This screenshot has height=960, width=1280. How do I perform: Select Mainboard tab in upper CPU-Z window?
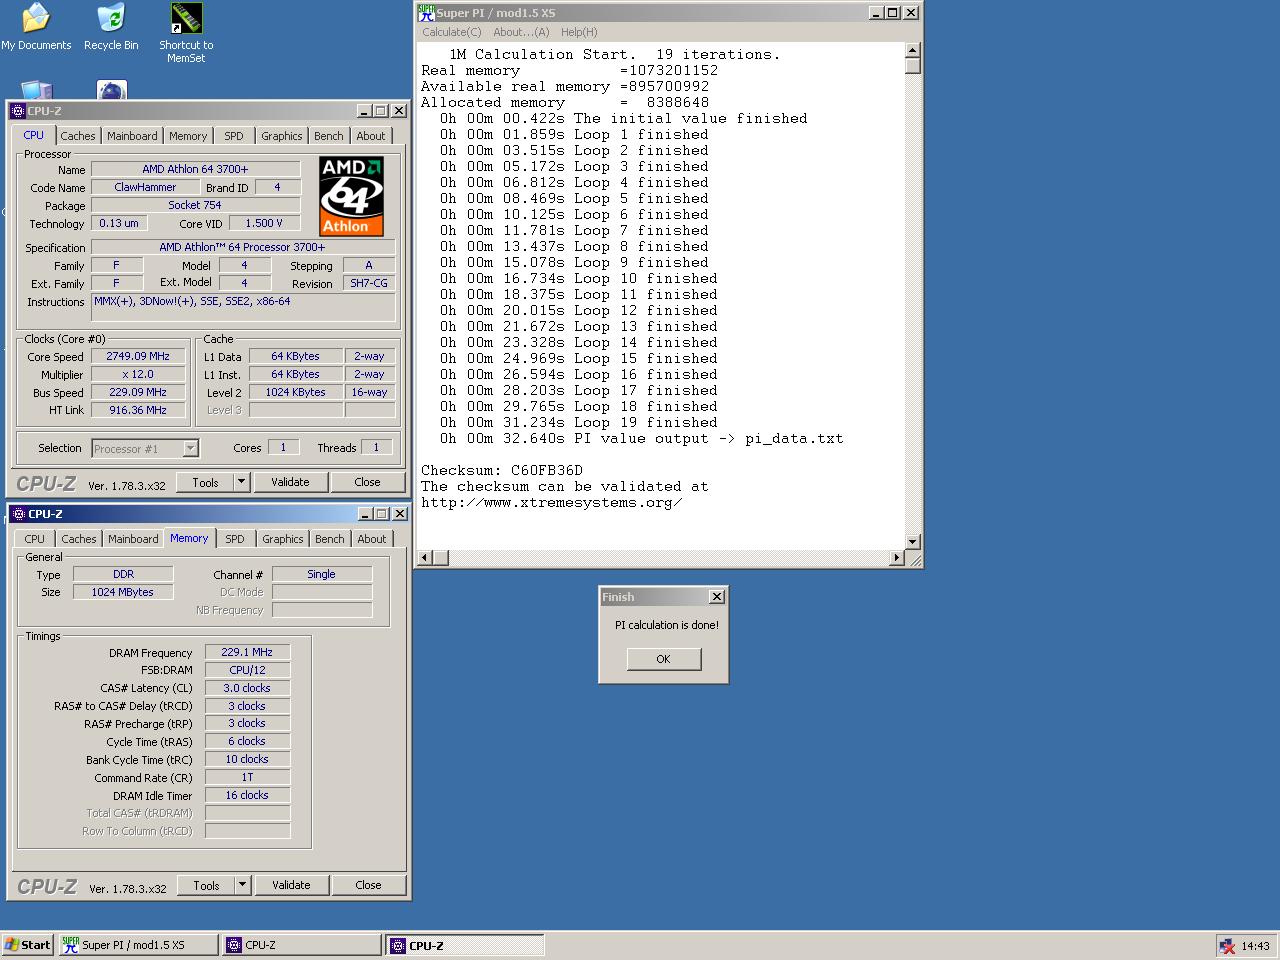[x=132, y=136]
